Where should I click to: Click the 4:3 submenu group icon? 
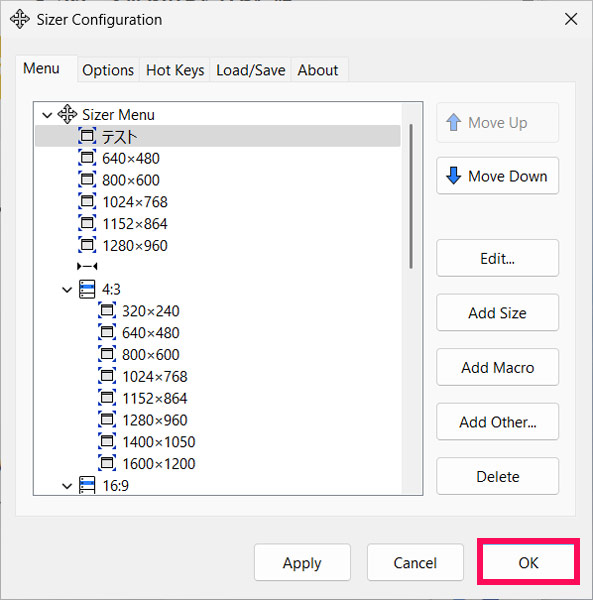87,289
